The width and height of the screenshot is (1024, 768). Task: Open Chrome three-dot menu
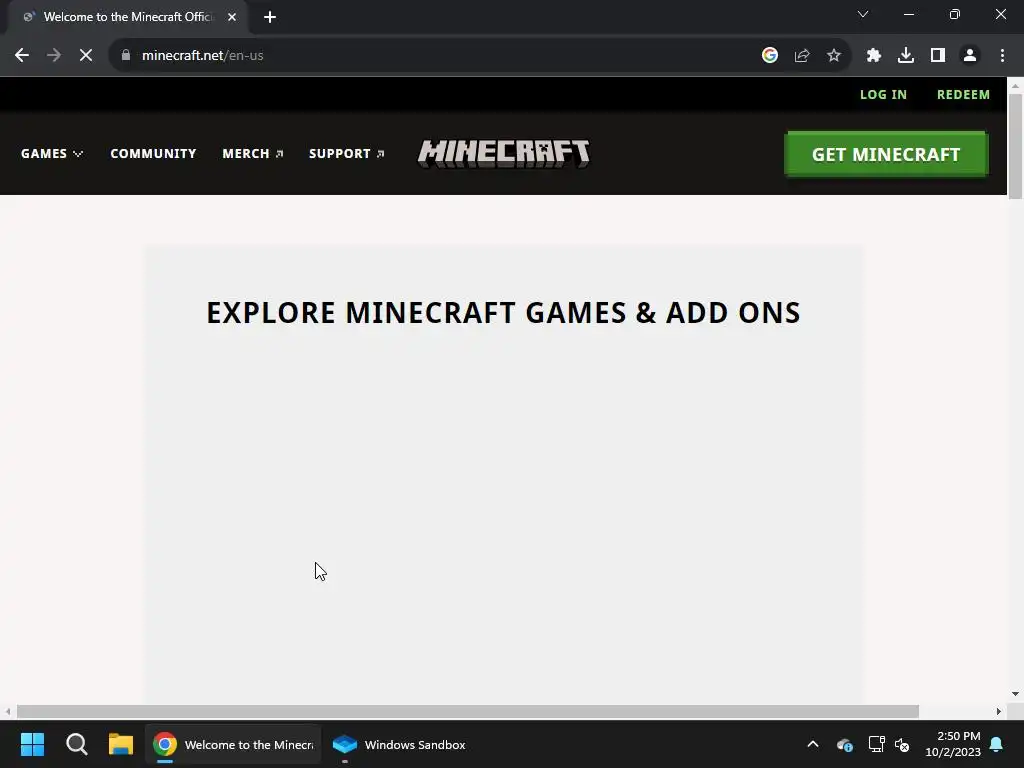click(1002, 56)
